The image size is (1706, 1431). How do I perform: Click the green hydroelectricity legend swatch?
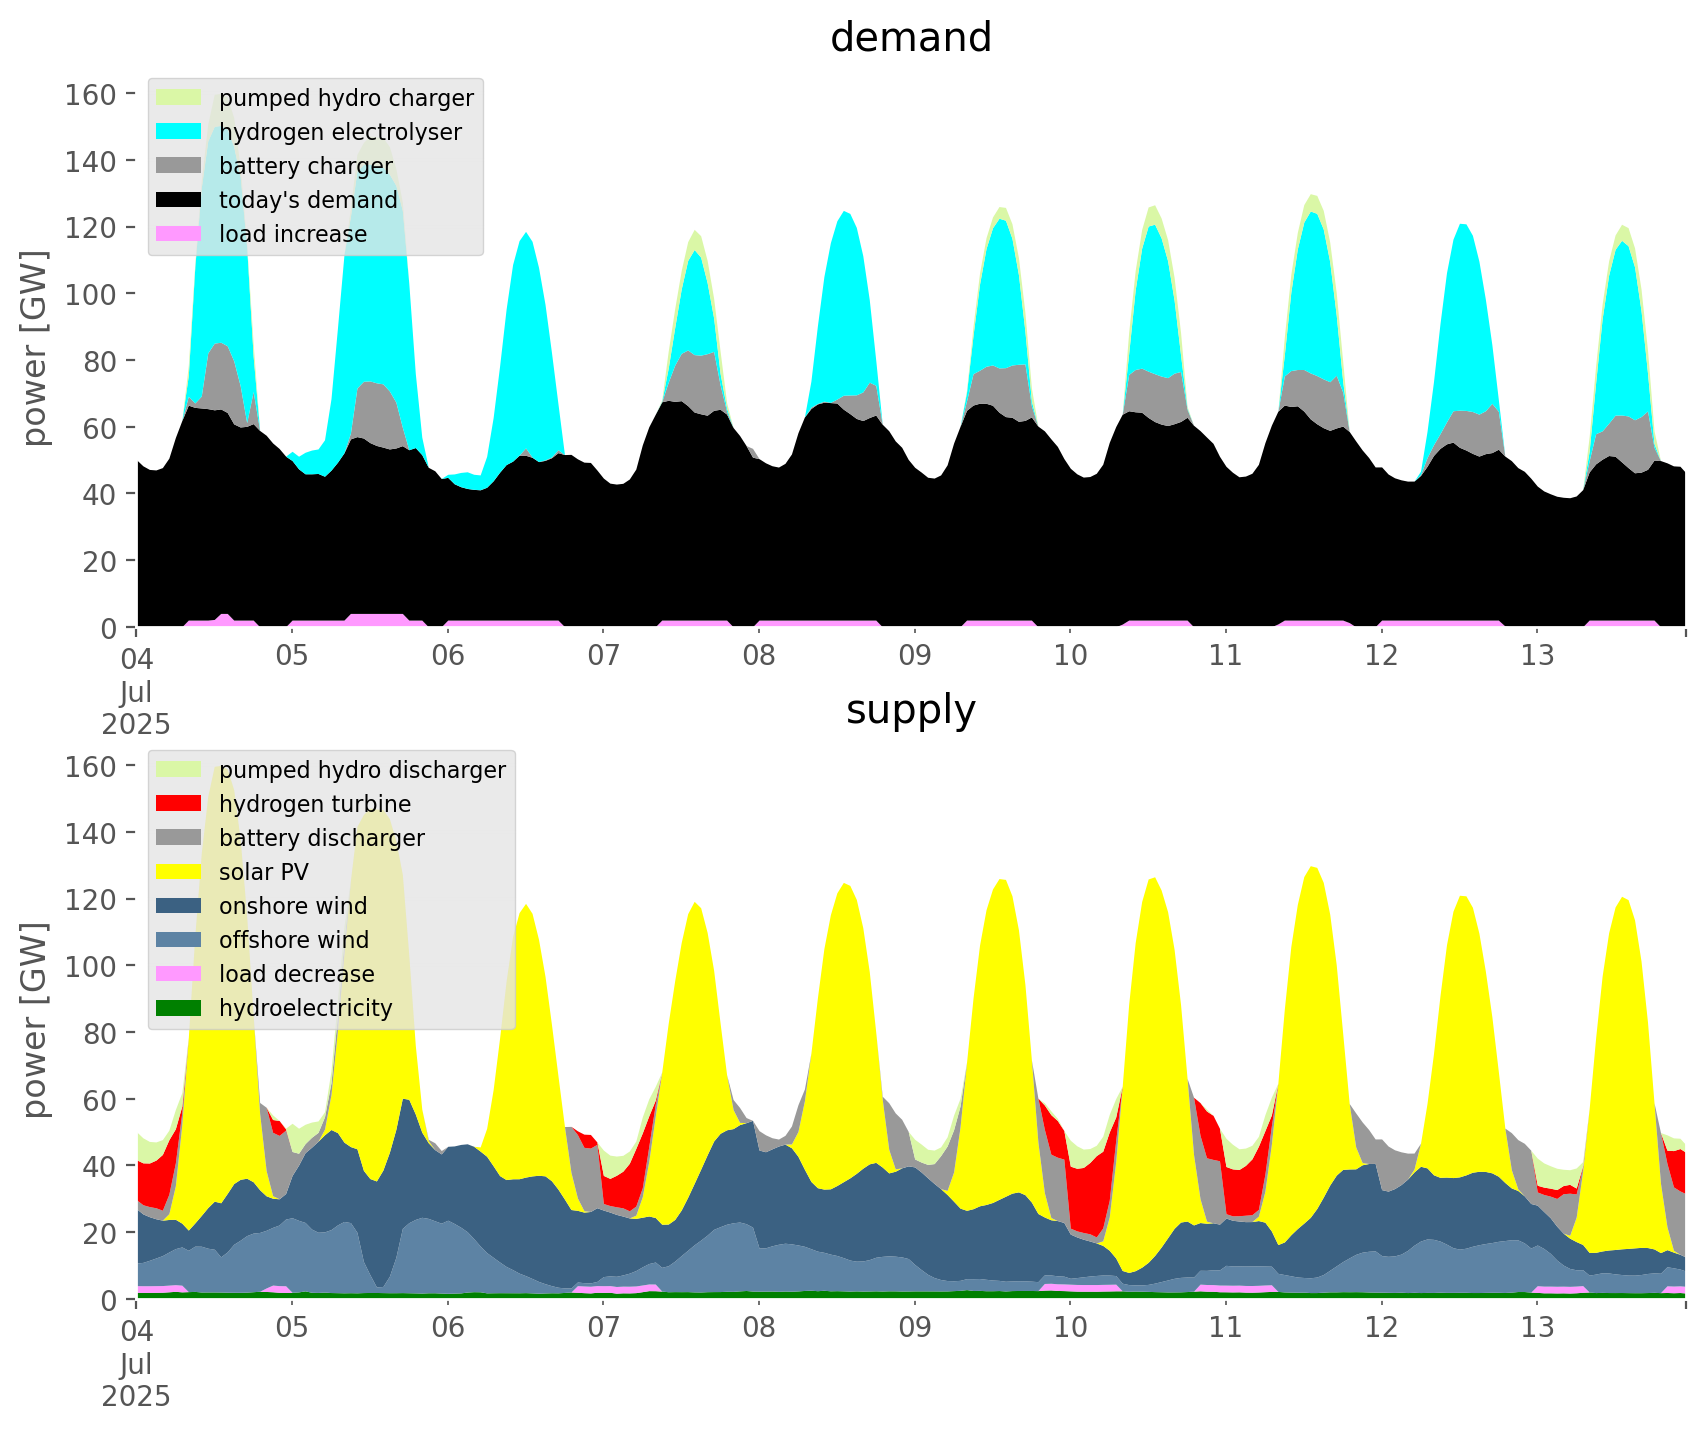(x=179, y=1008)
